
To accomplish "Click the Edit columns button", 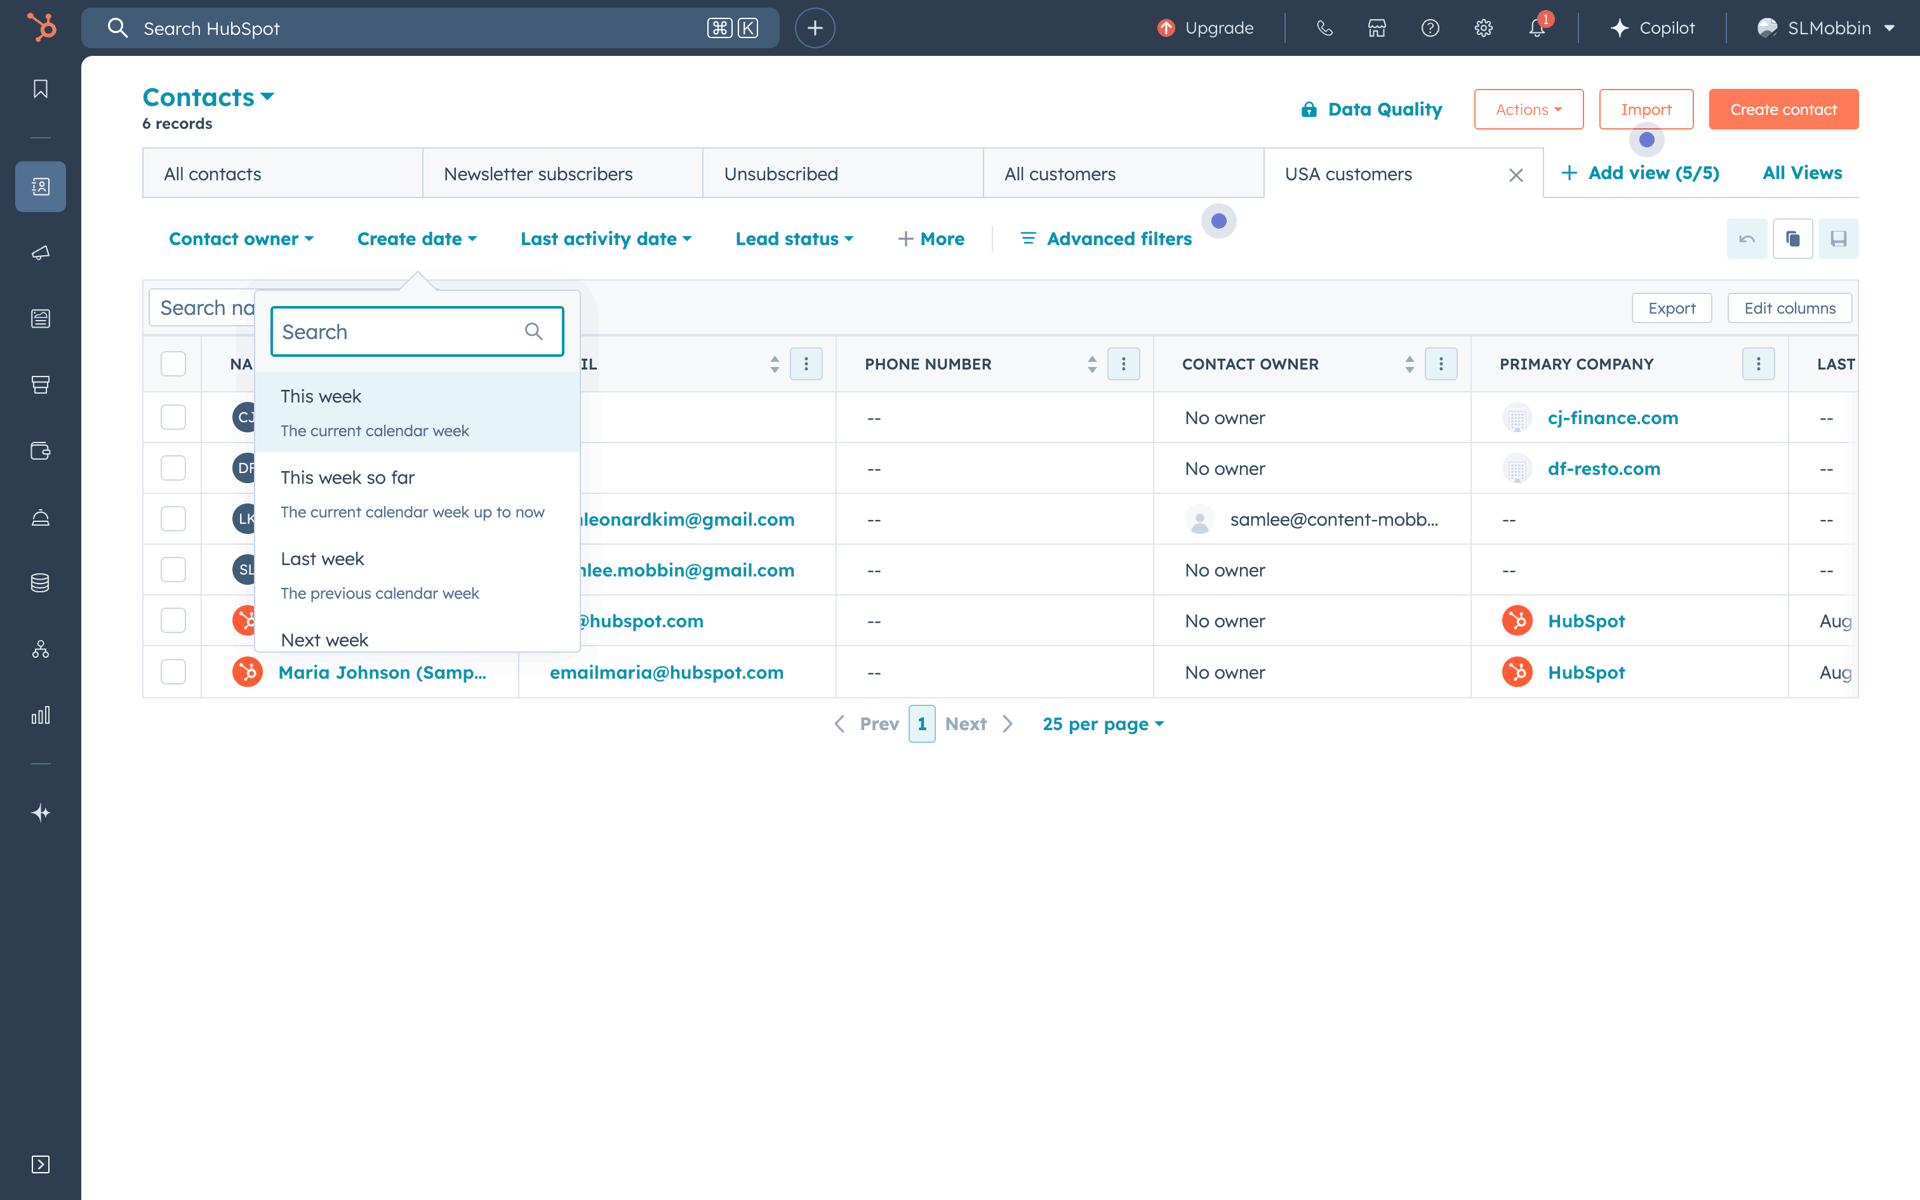I will 1790,308.
